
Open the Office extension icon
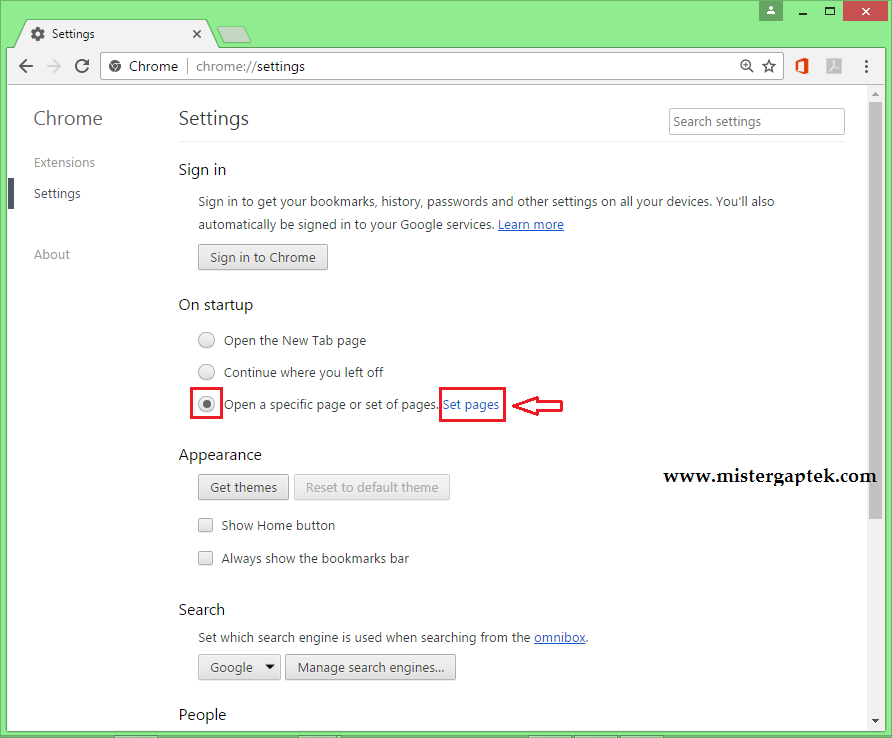point(802,66)
